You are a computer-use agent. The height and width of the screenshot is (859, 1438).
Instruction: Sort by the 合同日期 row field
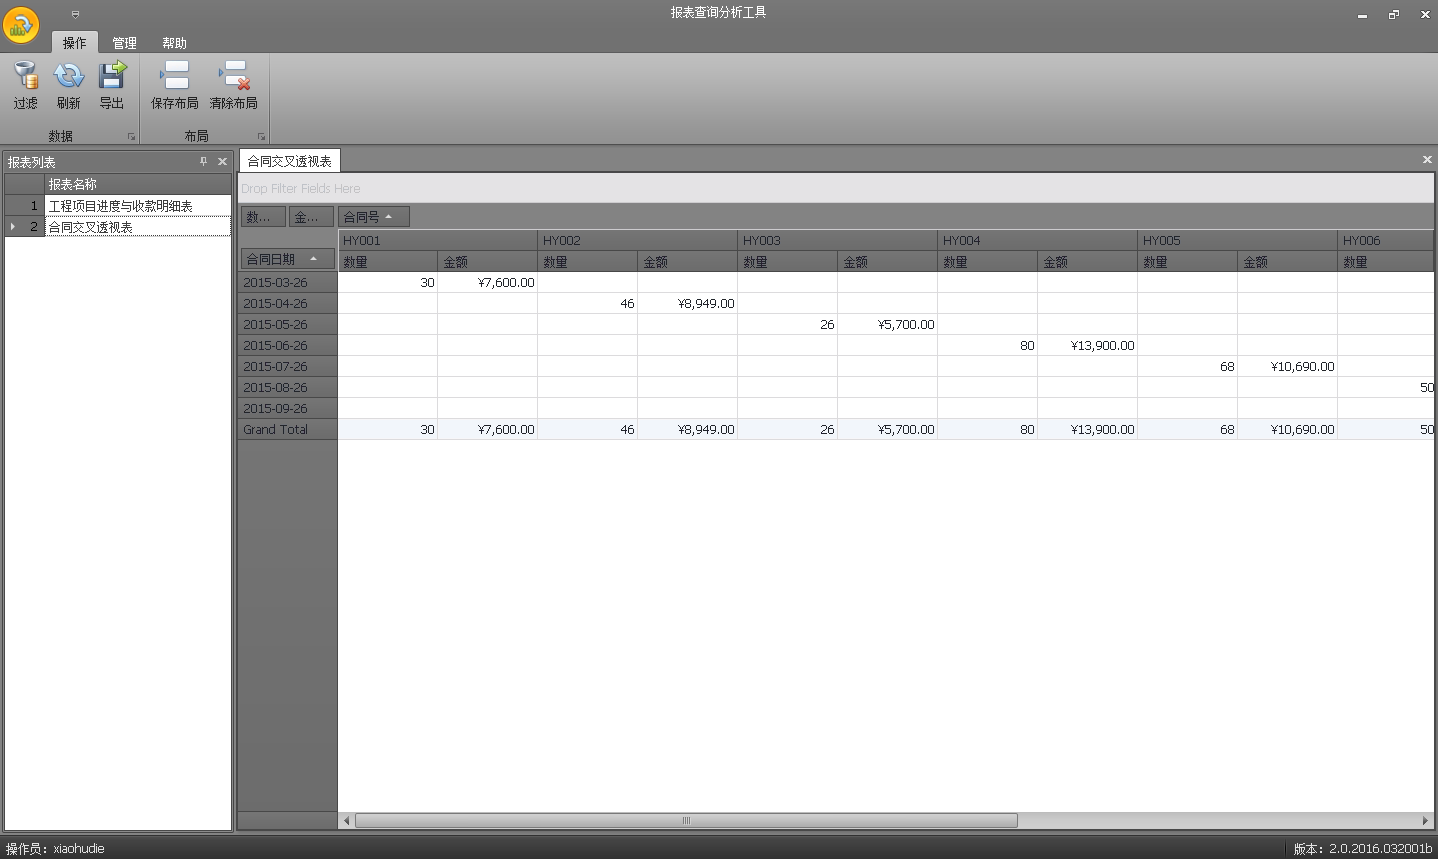pyautogui.click(x=286, y=259)
